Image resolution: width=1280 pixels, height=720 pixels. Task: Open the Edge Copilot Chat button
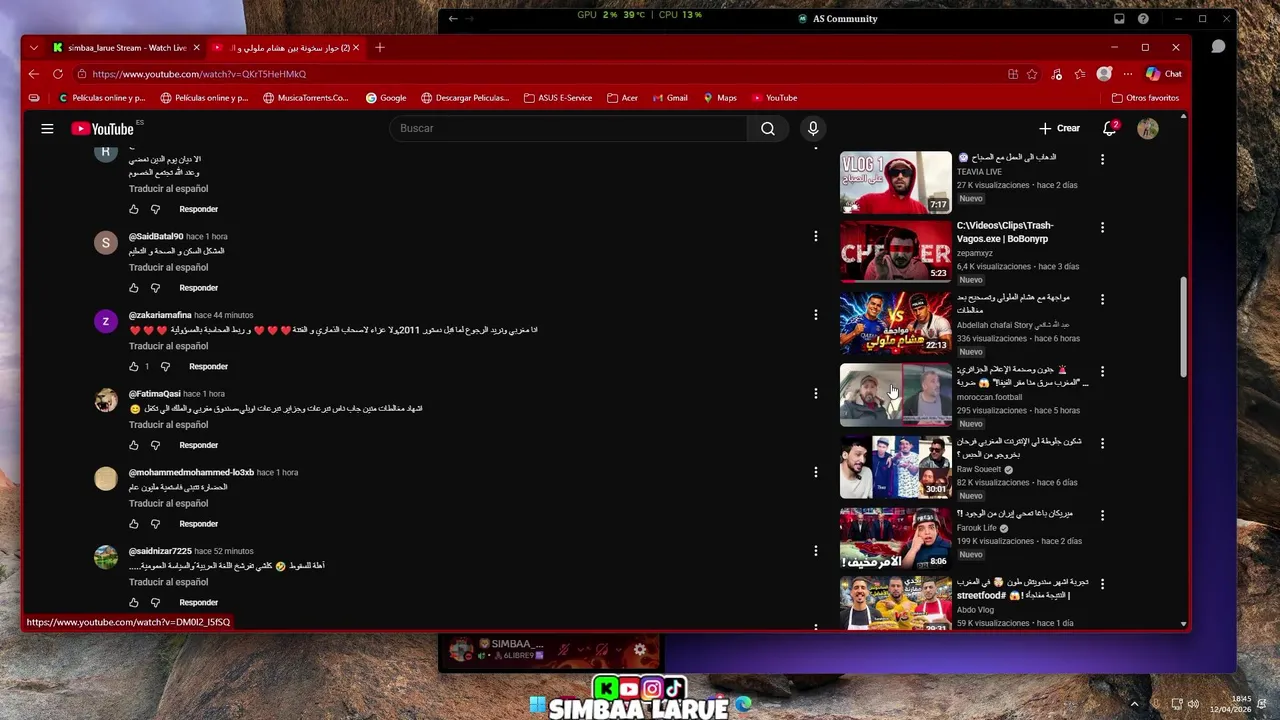pos(1164,74)
